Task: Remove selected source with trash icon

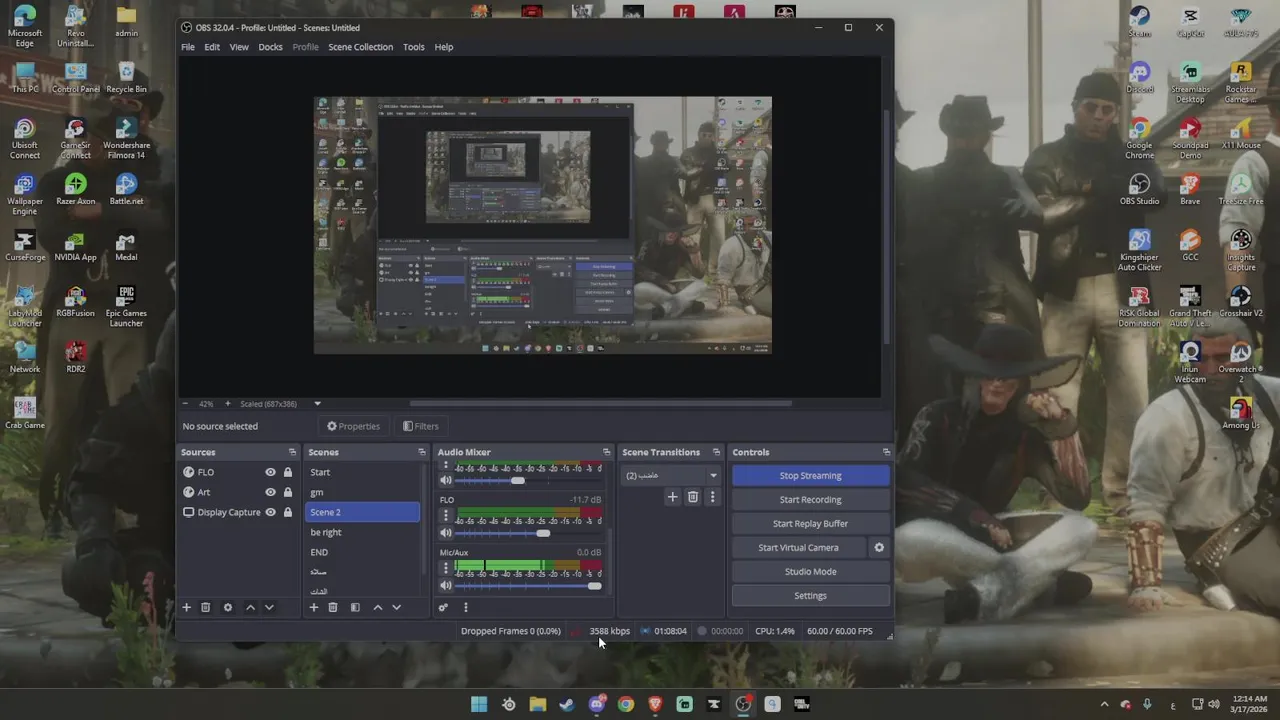Action: click(206, 607)
